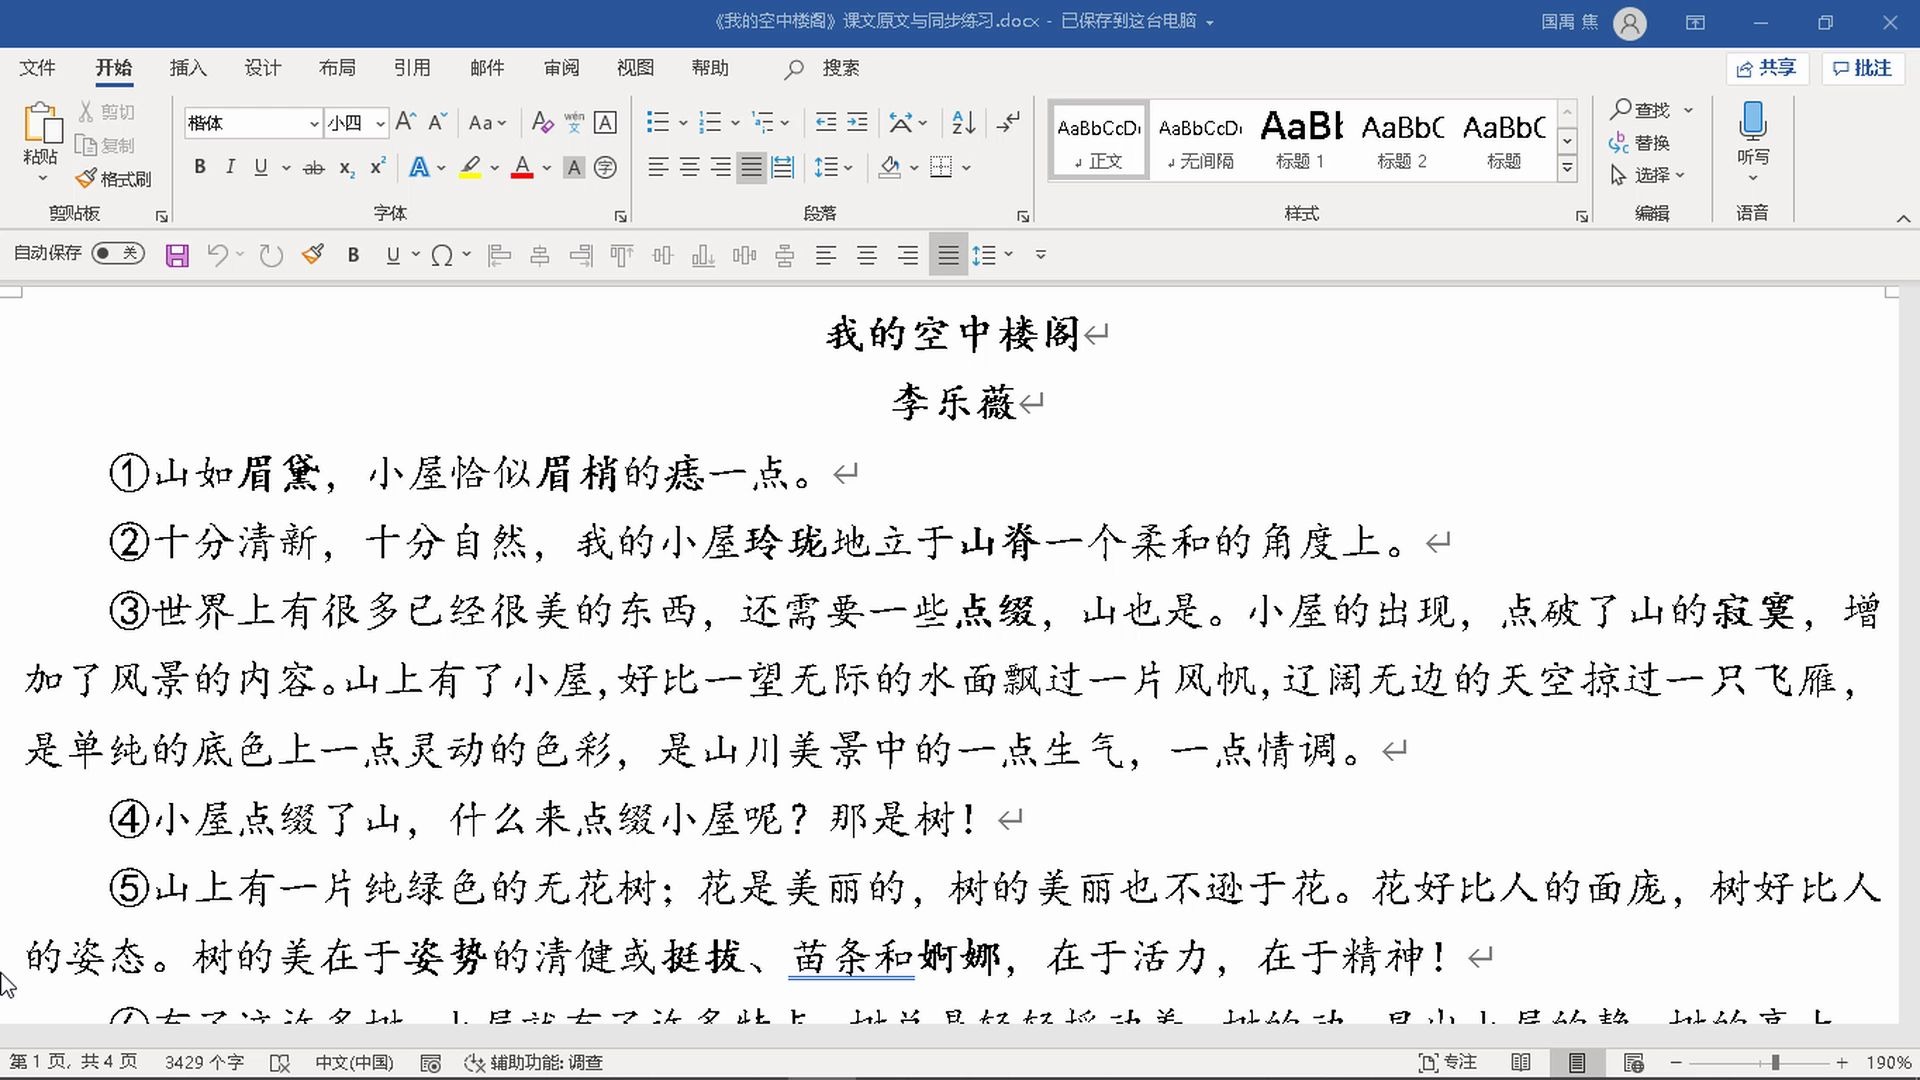Select Print Layout view in status bar
Screen dimensions: 1920x1080
(1577, 1062)
